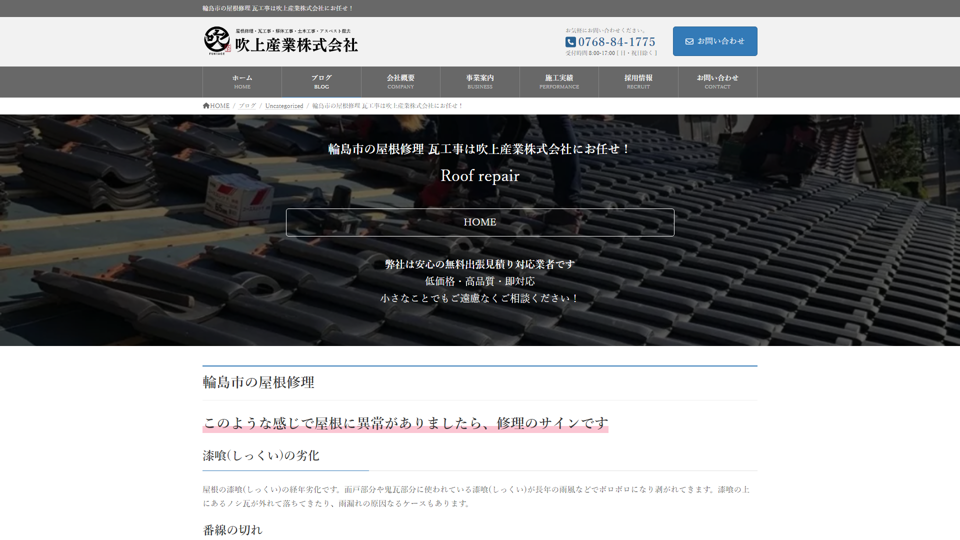Screen dimensions: 960x540
Task: Click the Uncategorized breadcrumb link
Action: 284,106
